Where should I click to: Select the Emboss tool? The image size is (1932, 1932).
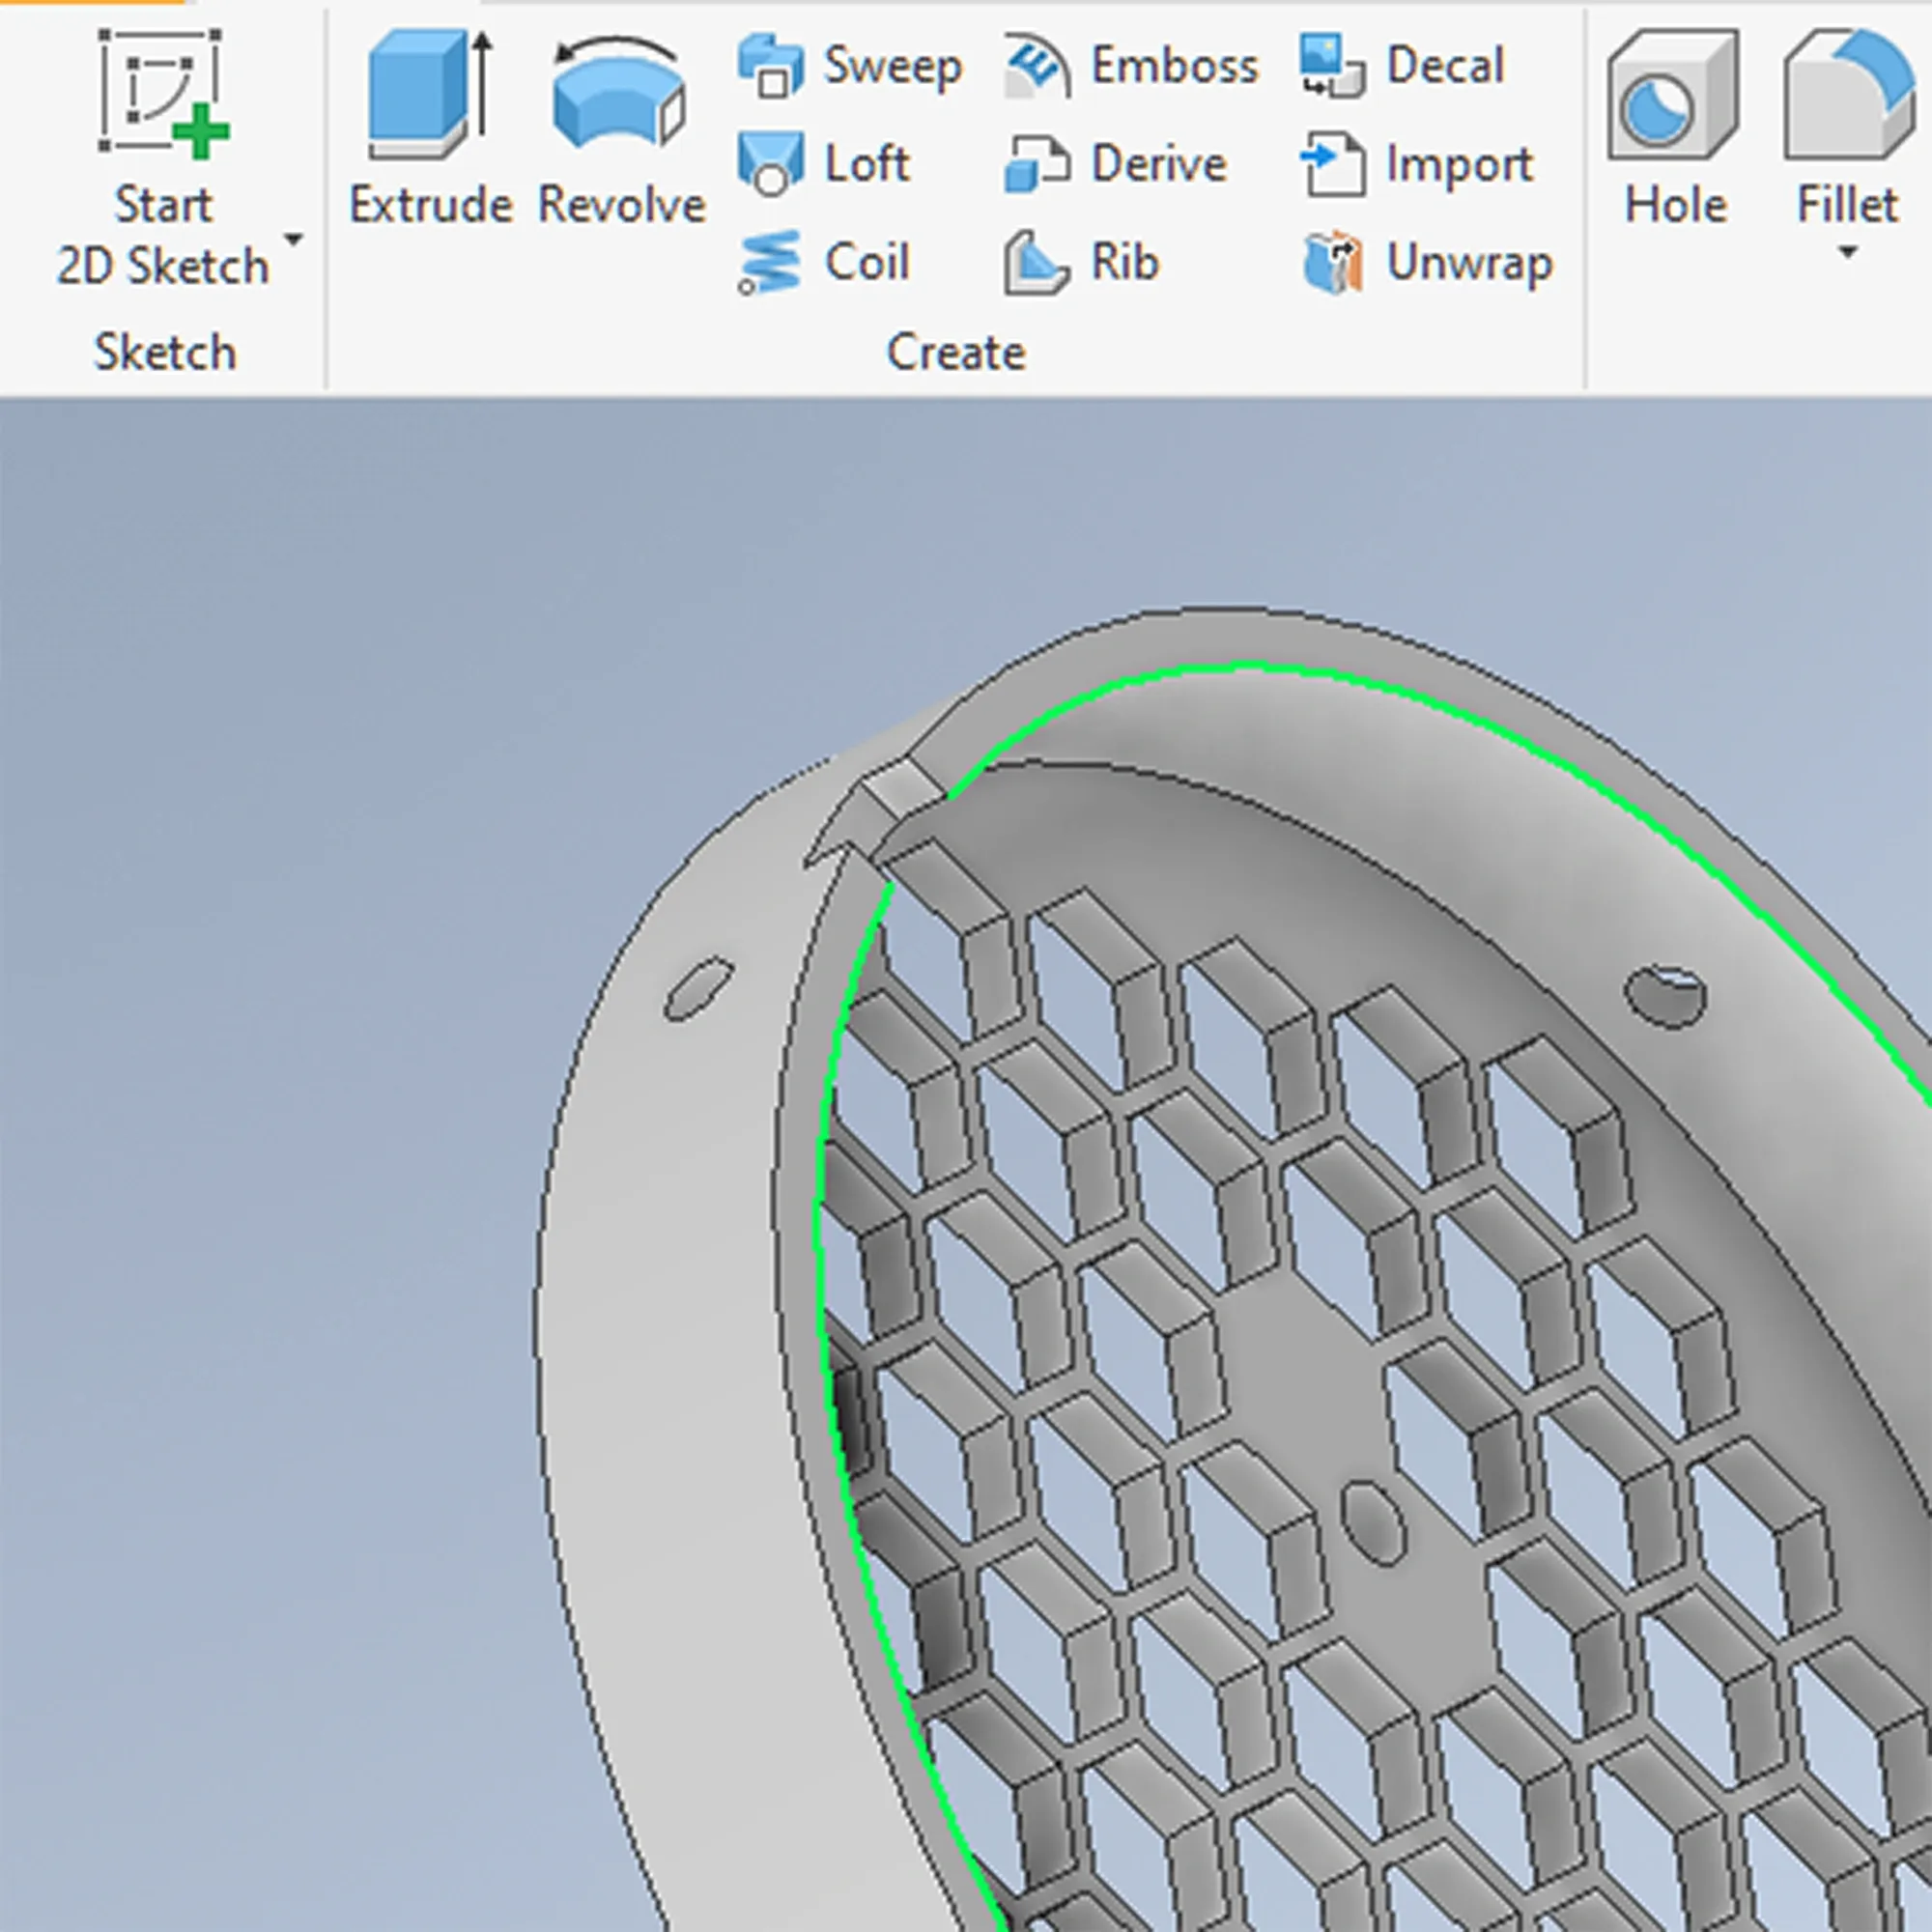[1131, 66]
